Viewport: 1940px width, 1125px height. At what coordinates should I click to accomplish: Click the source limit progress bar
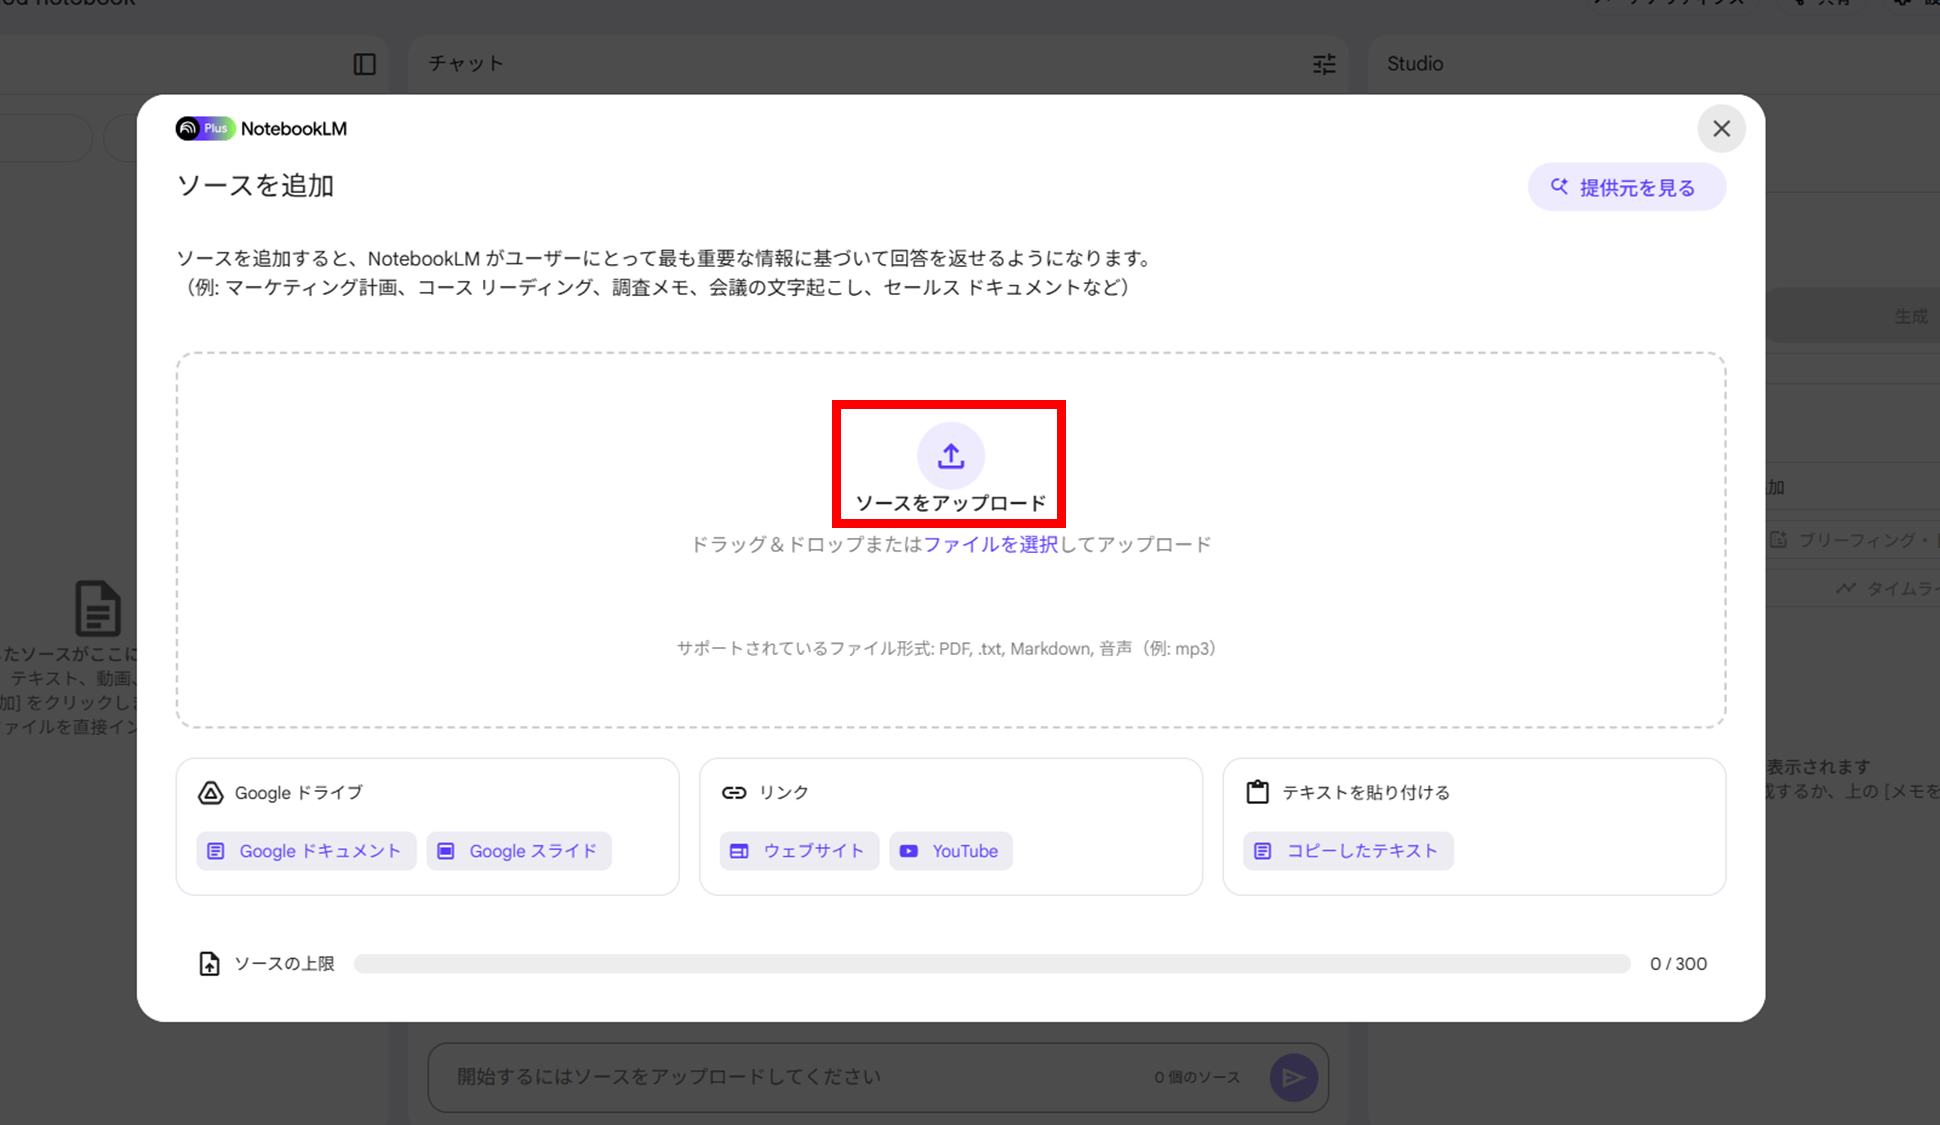[x=992, y=964]
